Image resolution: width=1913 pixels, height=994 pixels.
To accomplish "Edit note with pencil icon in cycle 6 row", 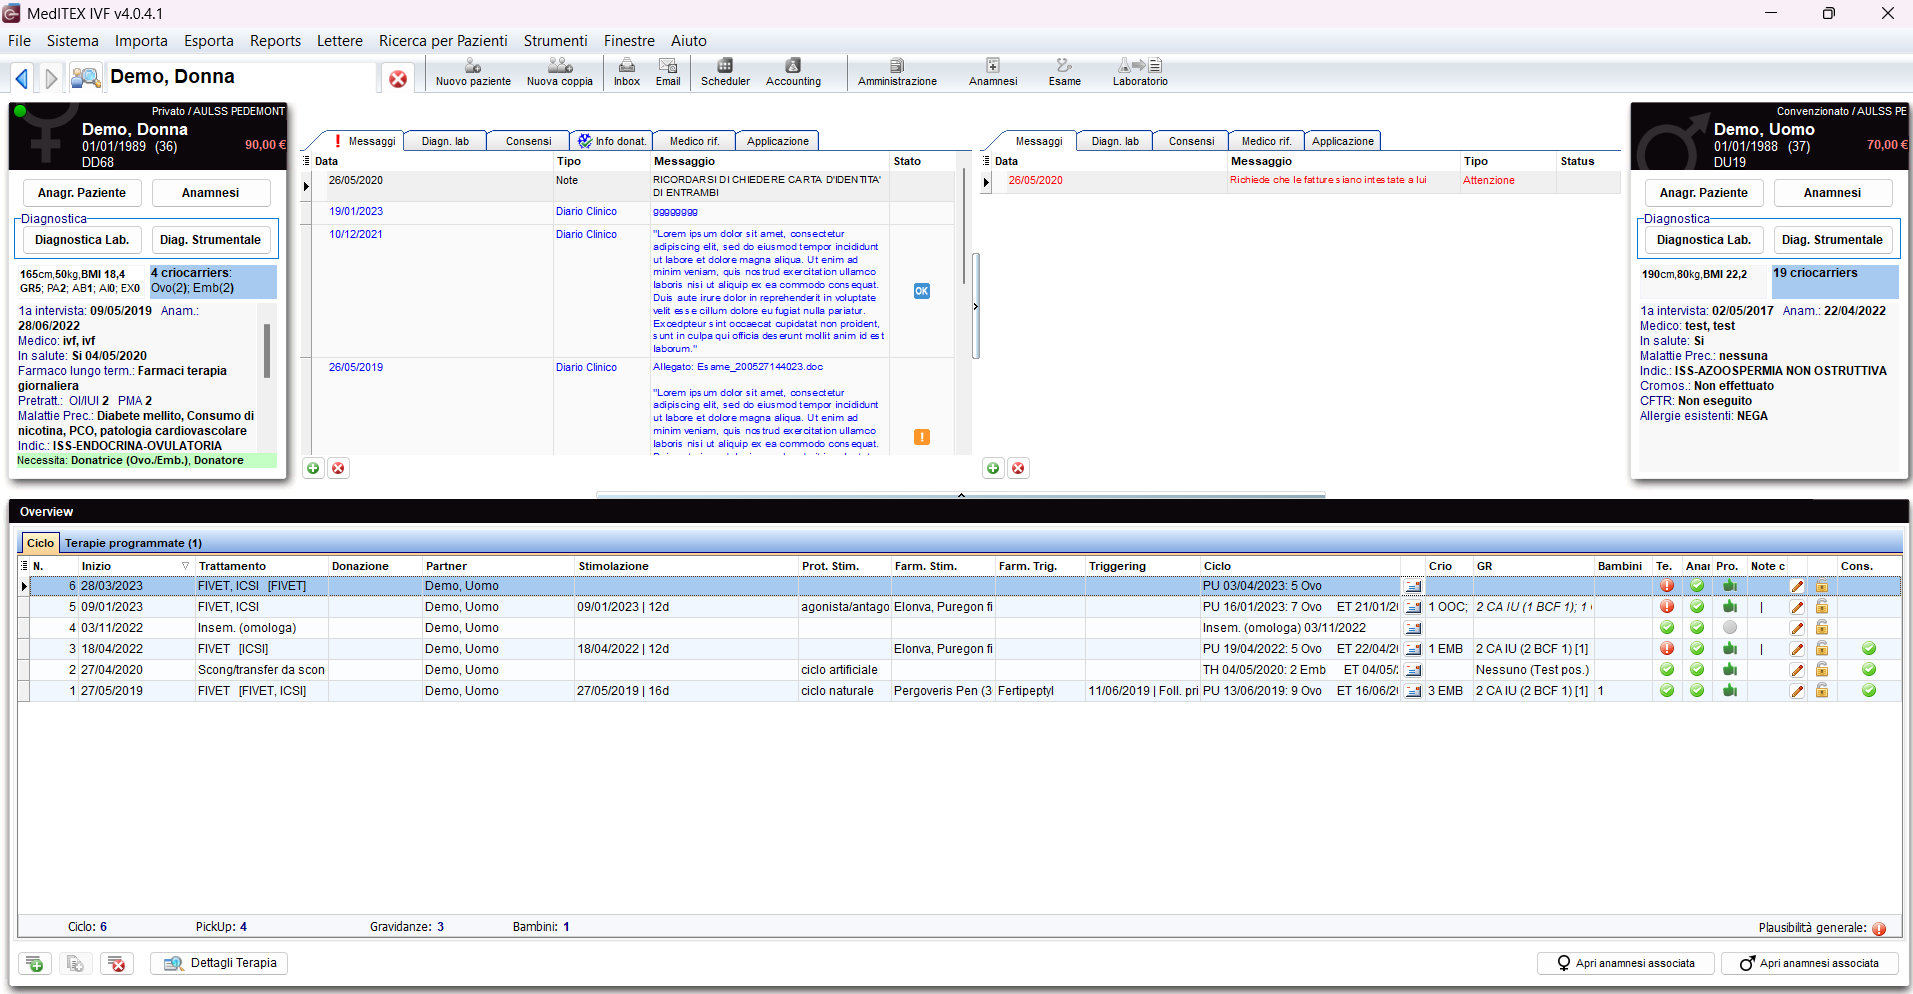I will pos(1797,586).
